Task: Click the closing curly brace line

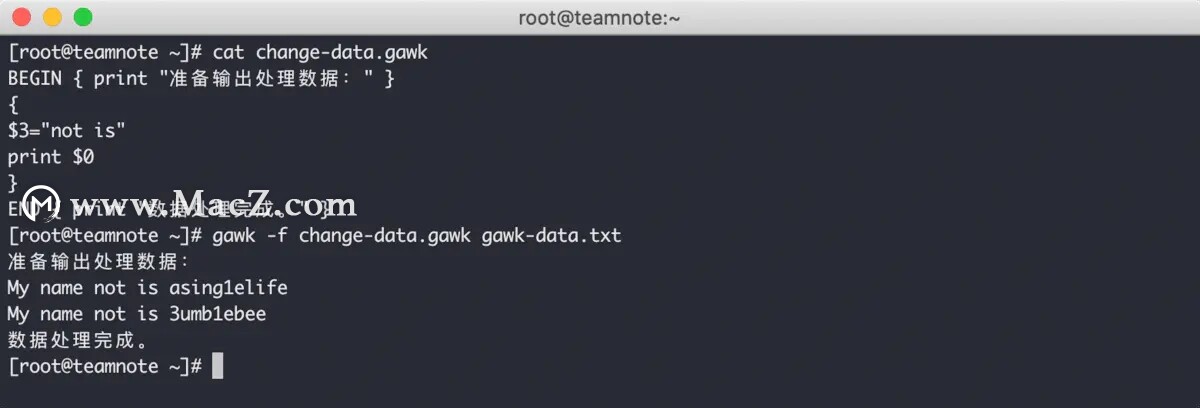Action: pyautogui.click(x=13, y=182)
